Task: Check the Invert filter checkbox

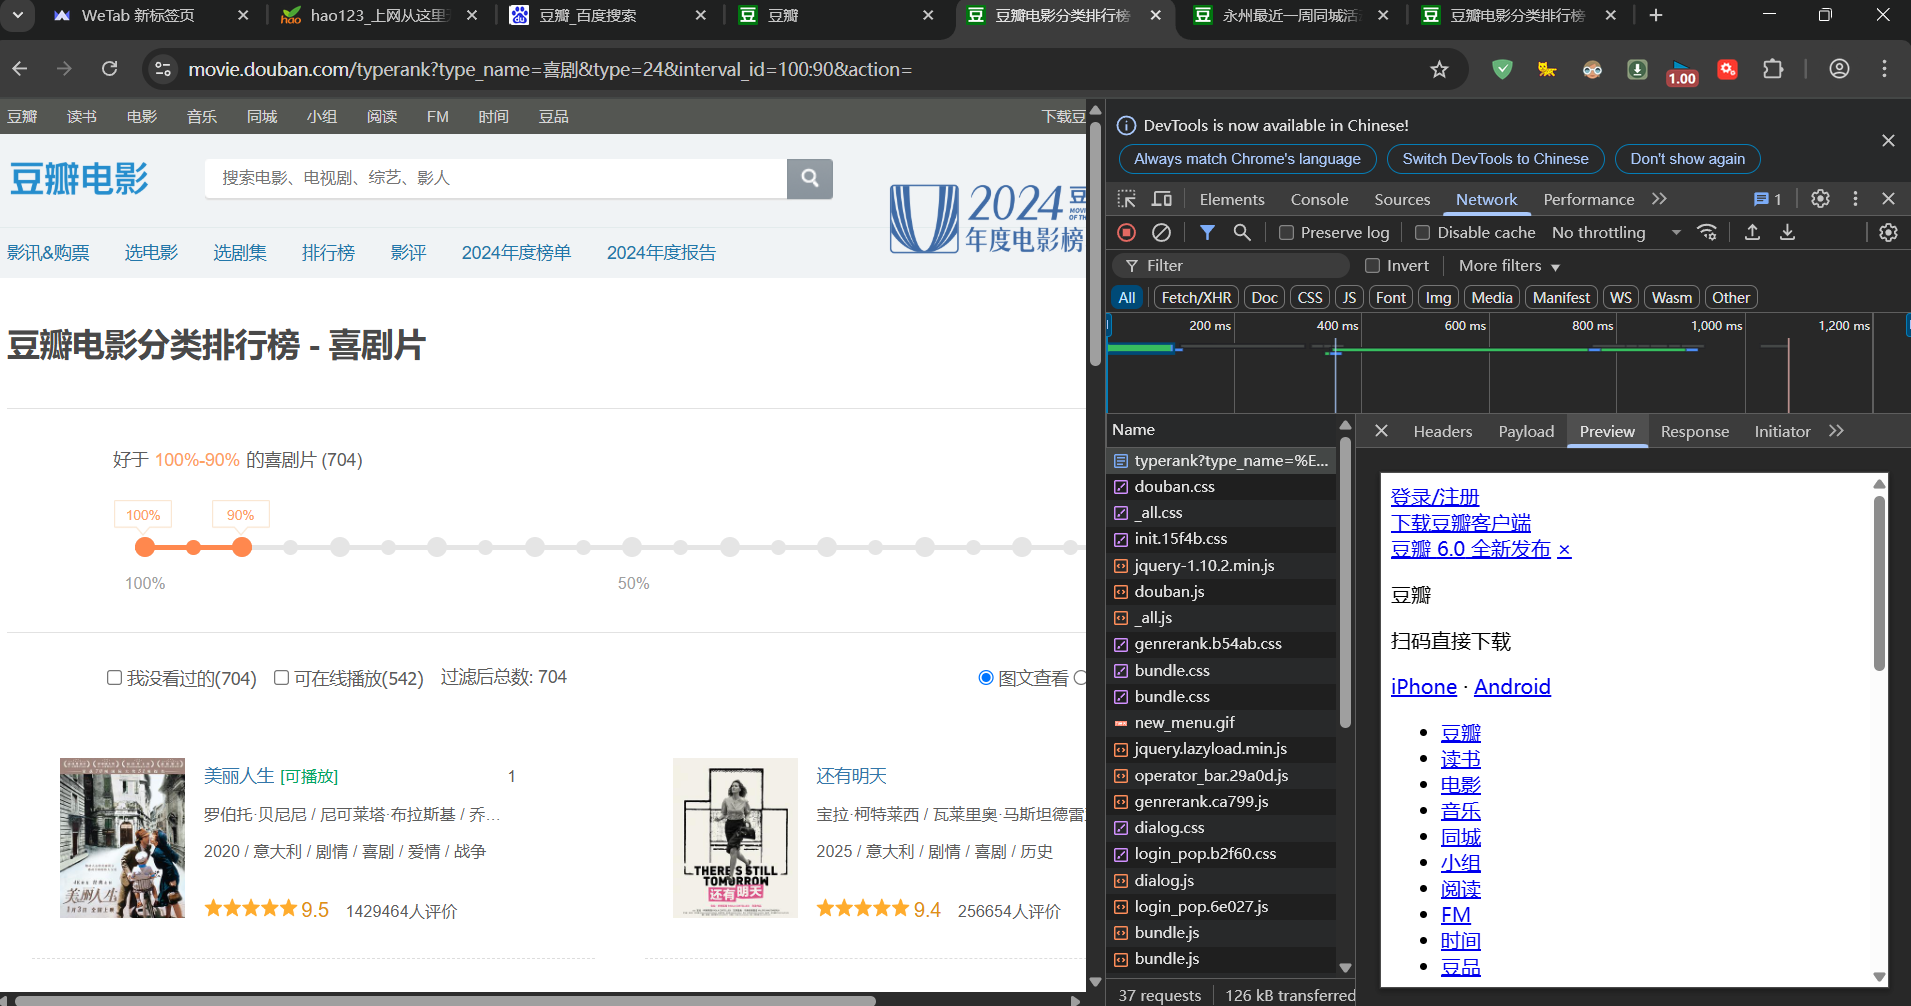Action: click(x=1373, y=266)
